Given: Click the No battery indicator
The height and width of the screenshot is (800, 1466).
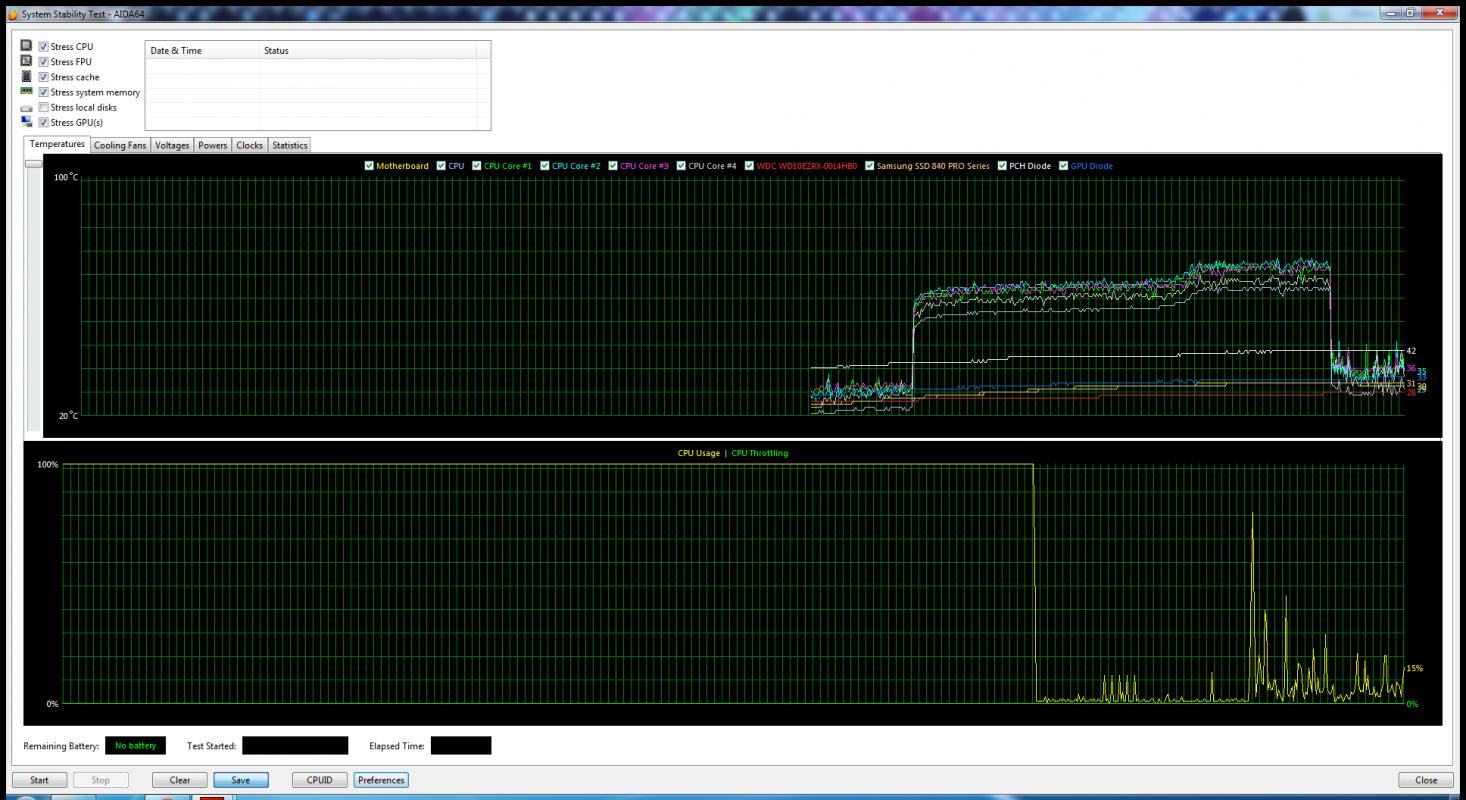Looking at the screenshot, I should point(136,745).
